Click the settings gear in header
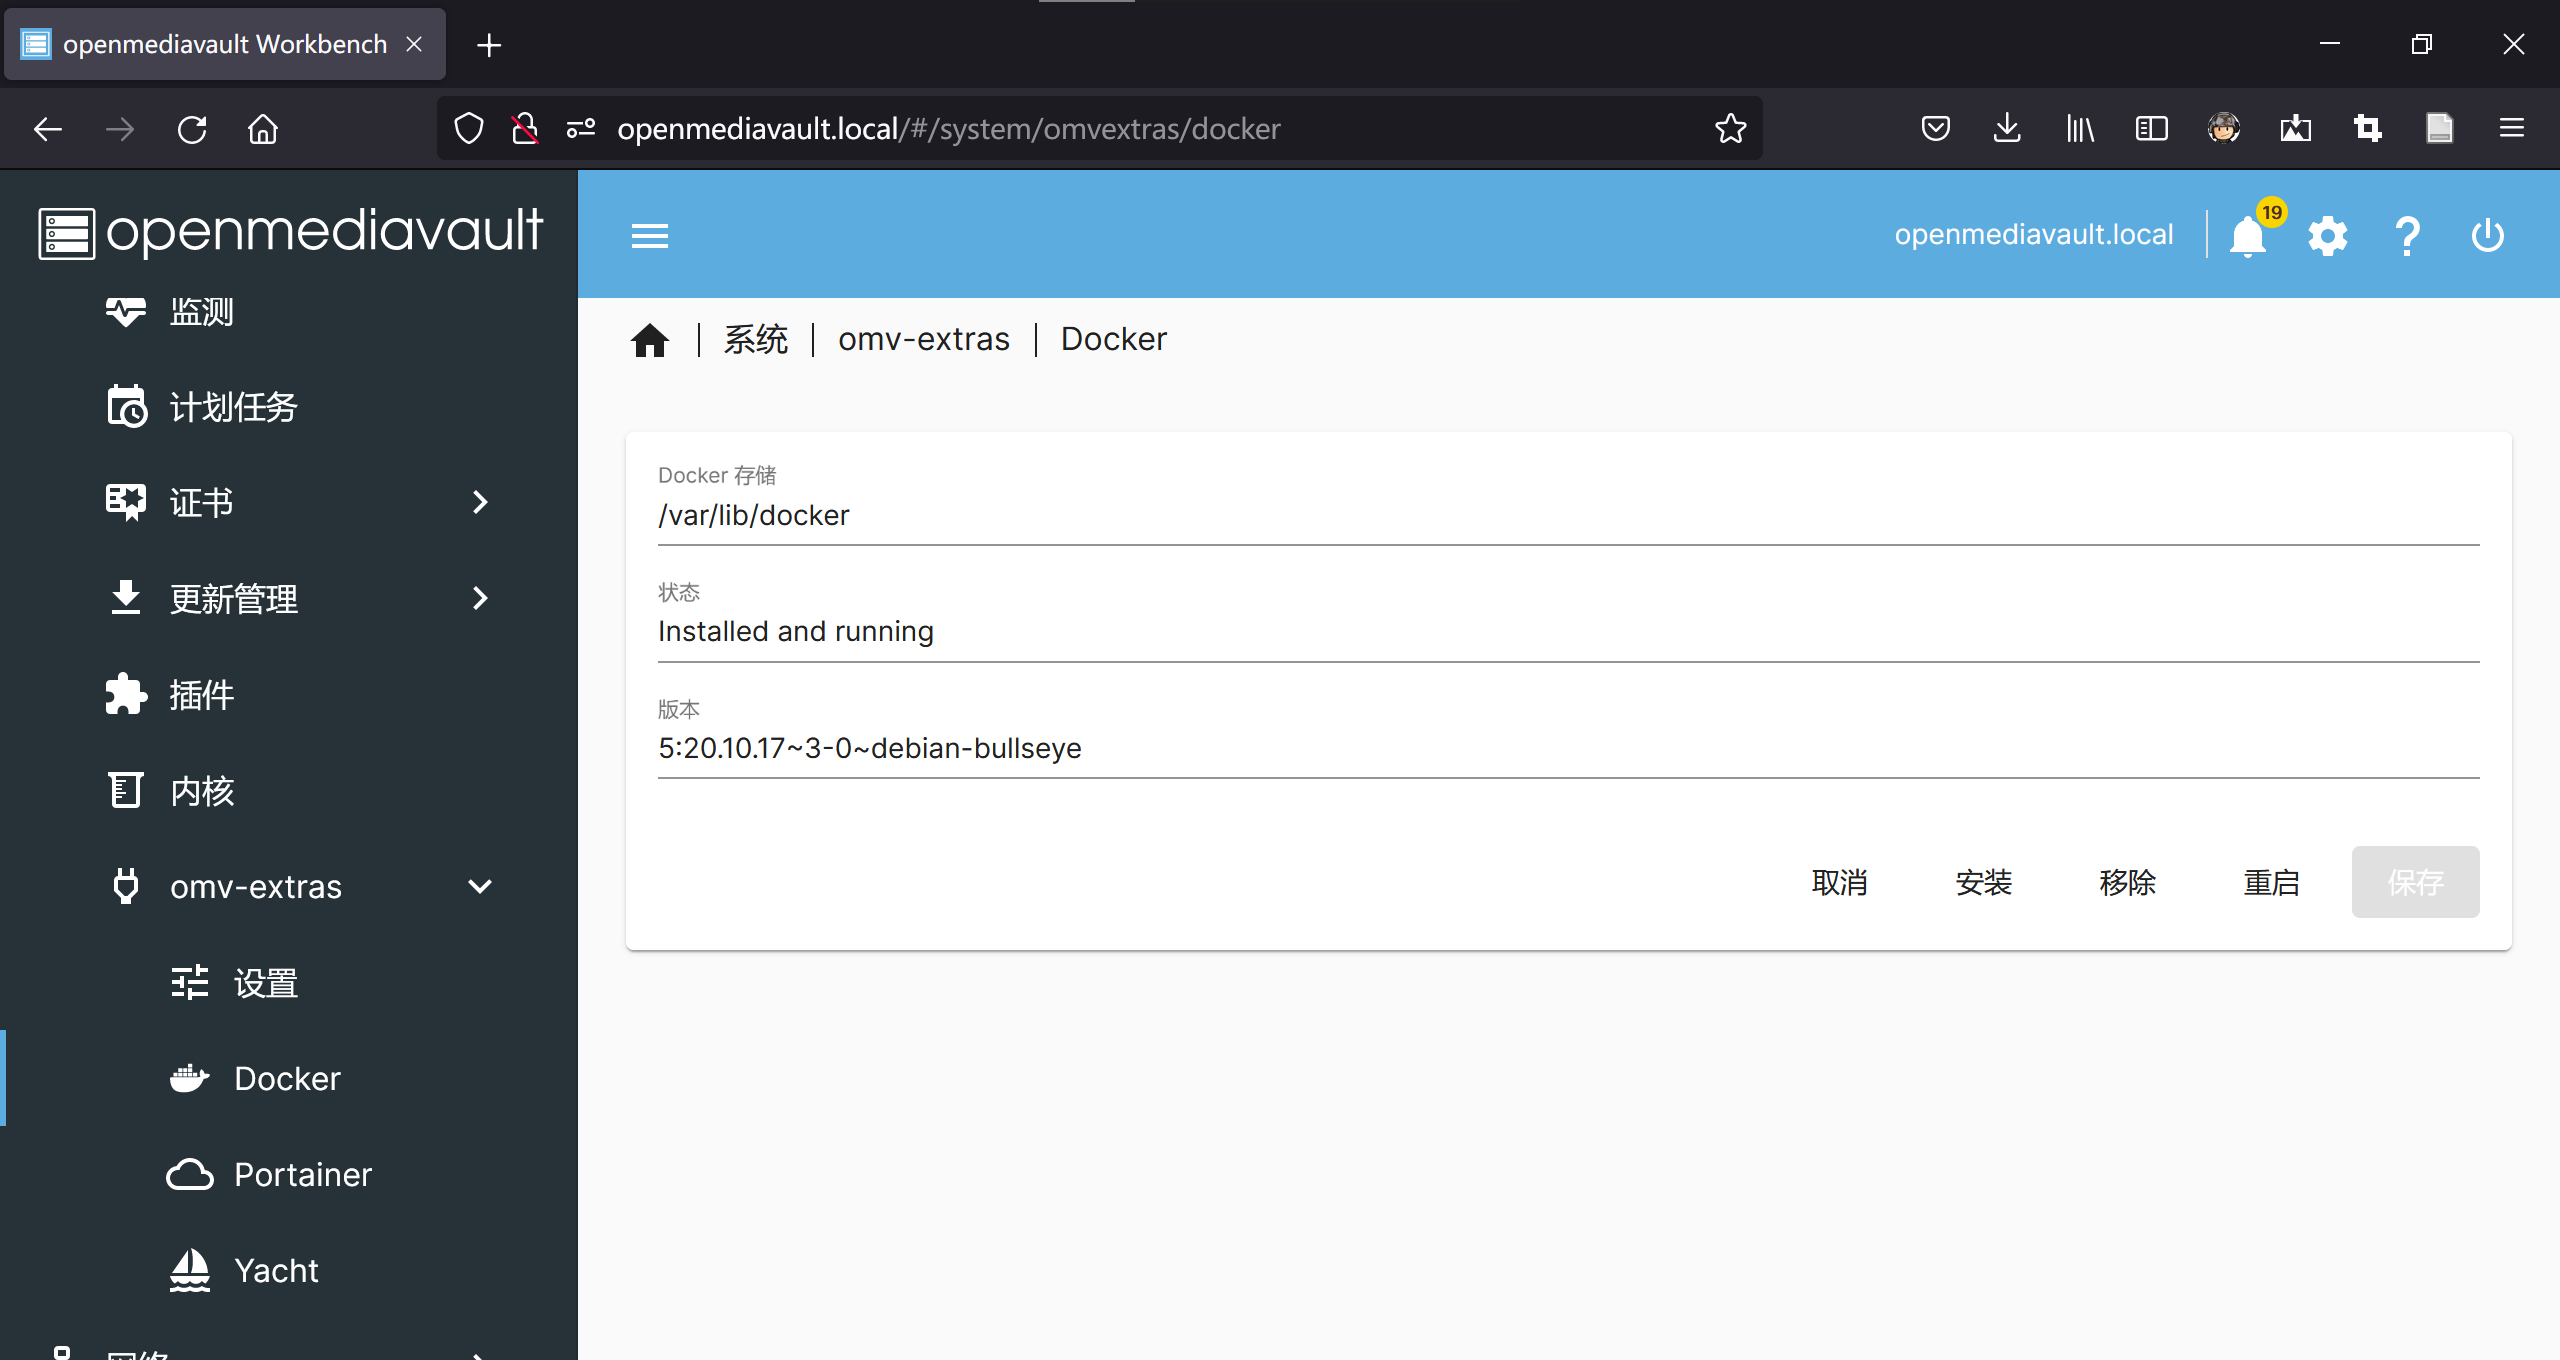This screenshot has width=2560, height=1360. pos(2328,236)
